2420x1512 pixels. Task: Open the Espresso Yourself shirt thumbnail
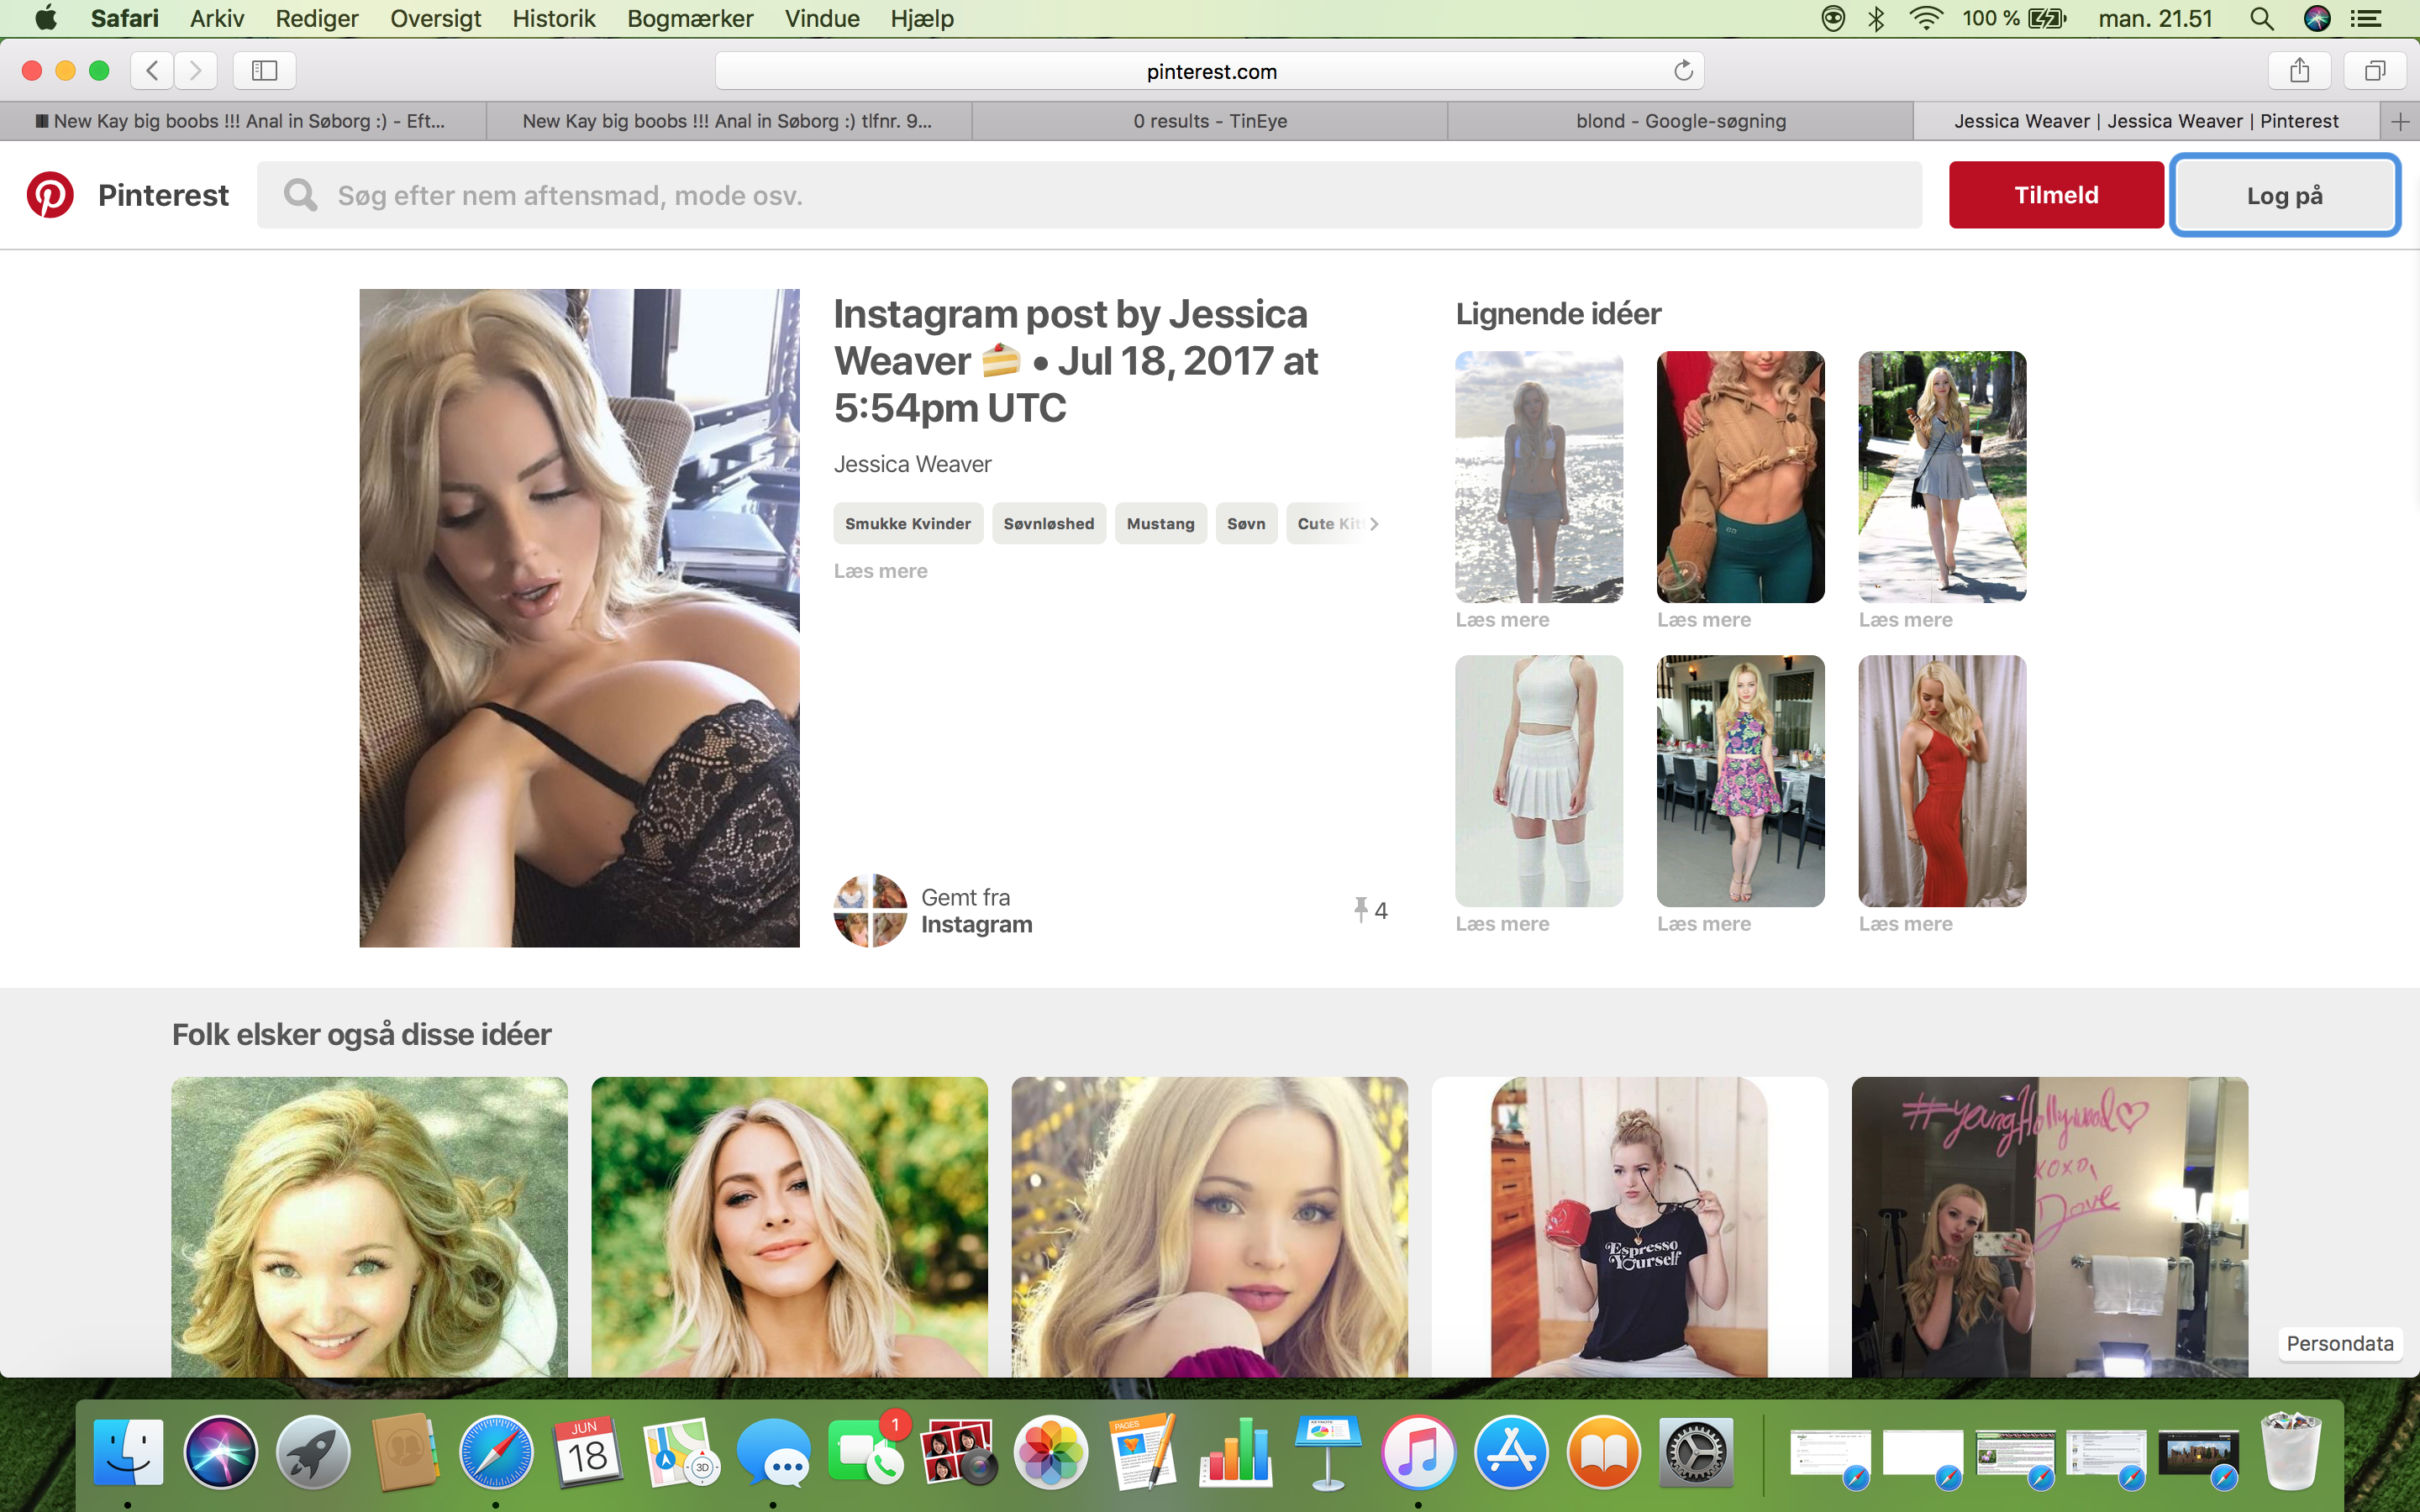[x=1629, y=1227]
